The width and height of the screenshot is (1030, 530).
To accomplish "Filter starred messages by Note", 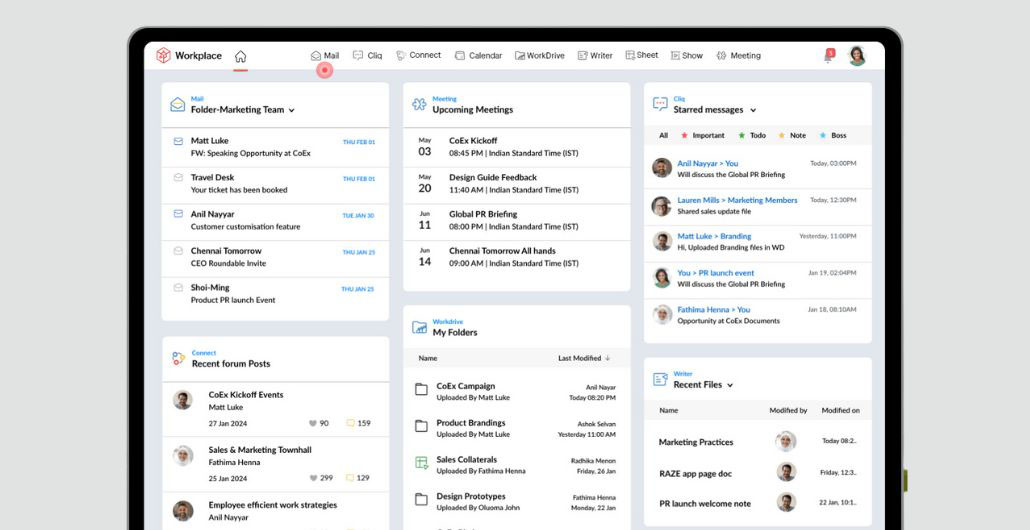I will [792, 135].
